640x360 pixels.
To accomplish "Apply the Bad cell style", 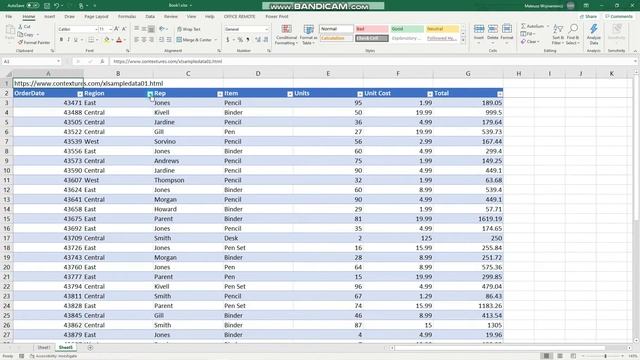I will tap(371, 29).
